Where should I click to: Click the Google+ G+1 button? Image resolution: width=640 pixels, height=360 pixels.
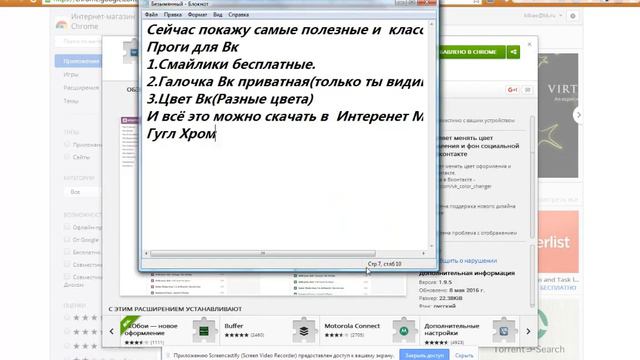[x=512, y=90]
